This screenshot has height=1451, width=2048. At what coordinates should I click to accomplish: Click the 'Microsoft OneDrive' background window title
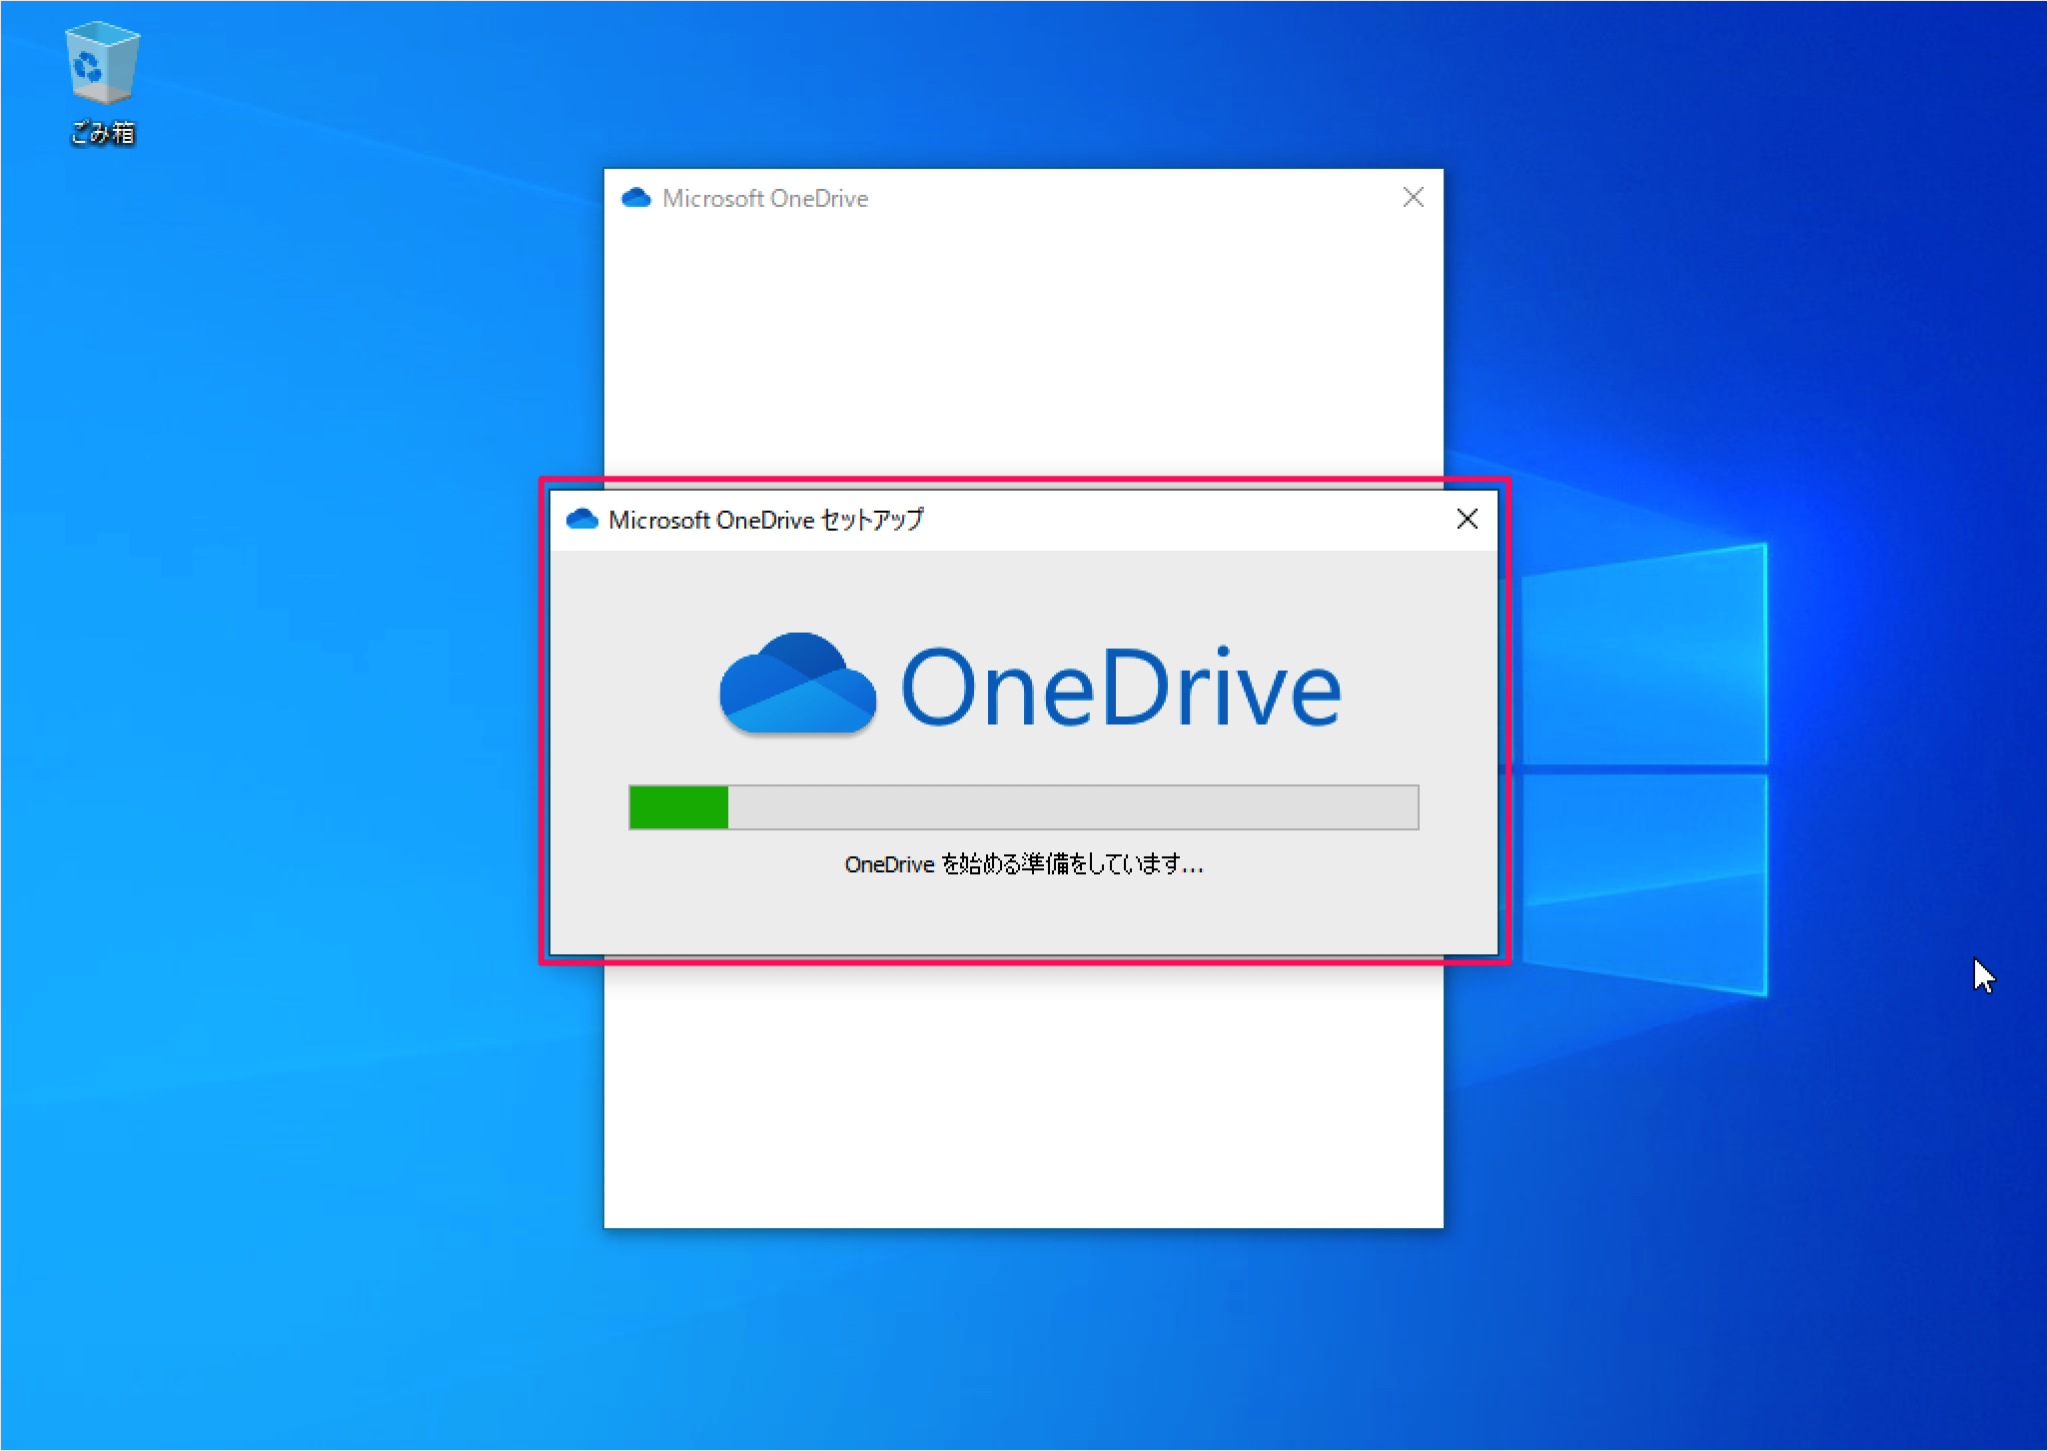coord(765,199)
